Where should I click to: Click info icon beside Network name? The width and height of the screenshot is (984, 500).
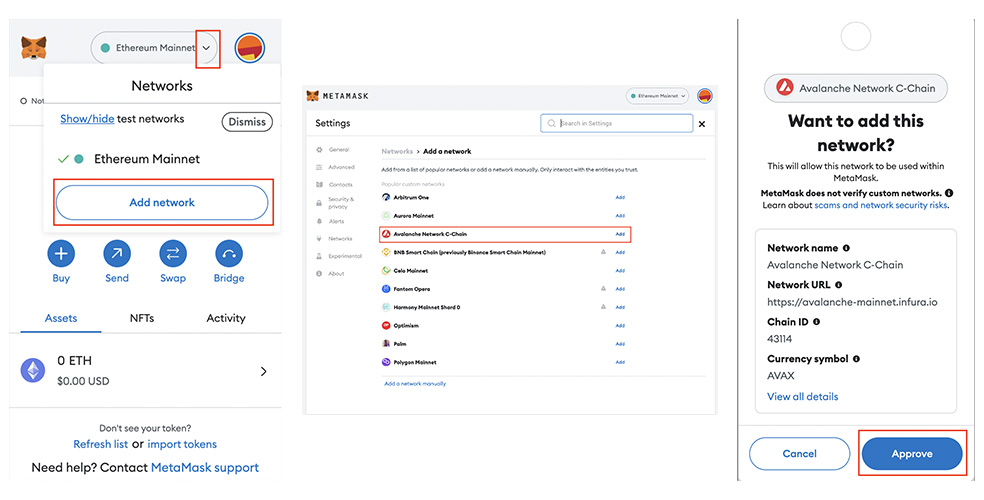coord(846,248)
